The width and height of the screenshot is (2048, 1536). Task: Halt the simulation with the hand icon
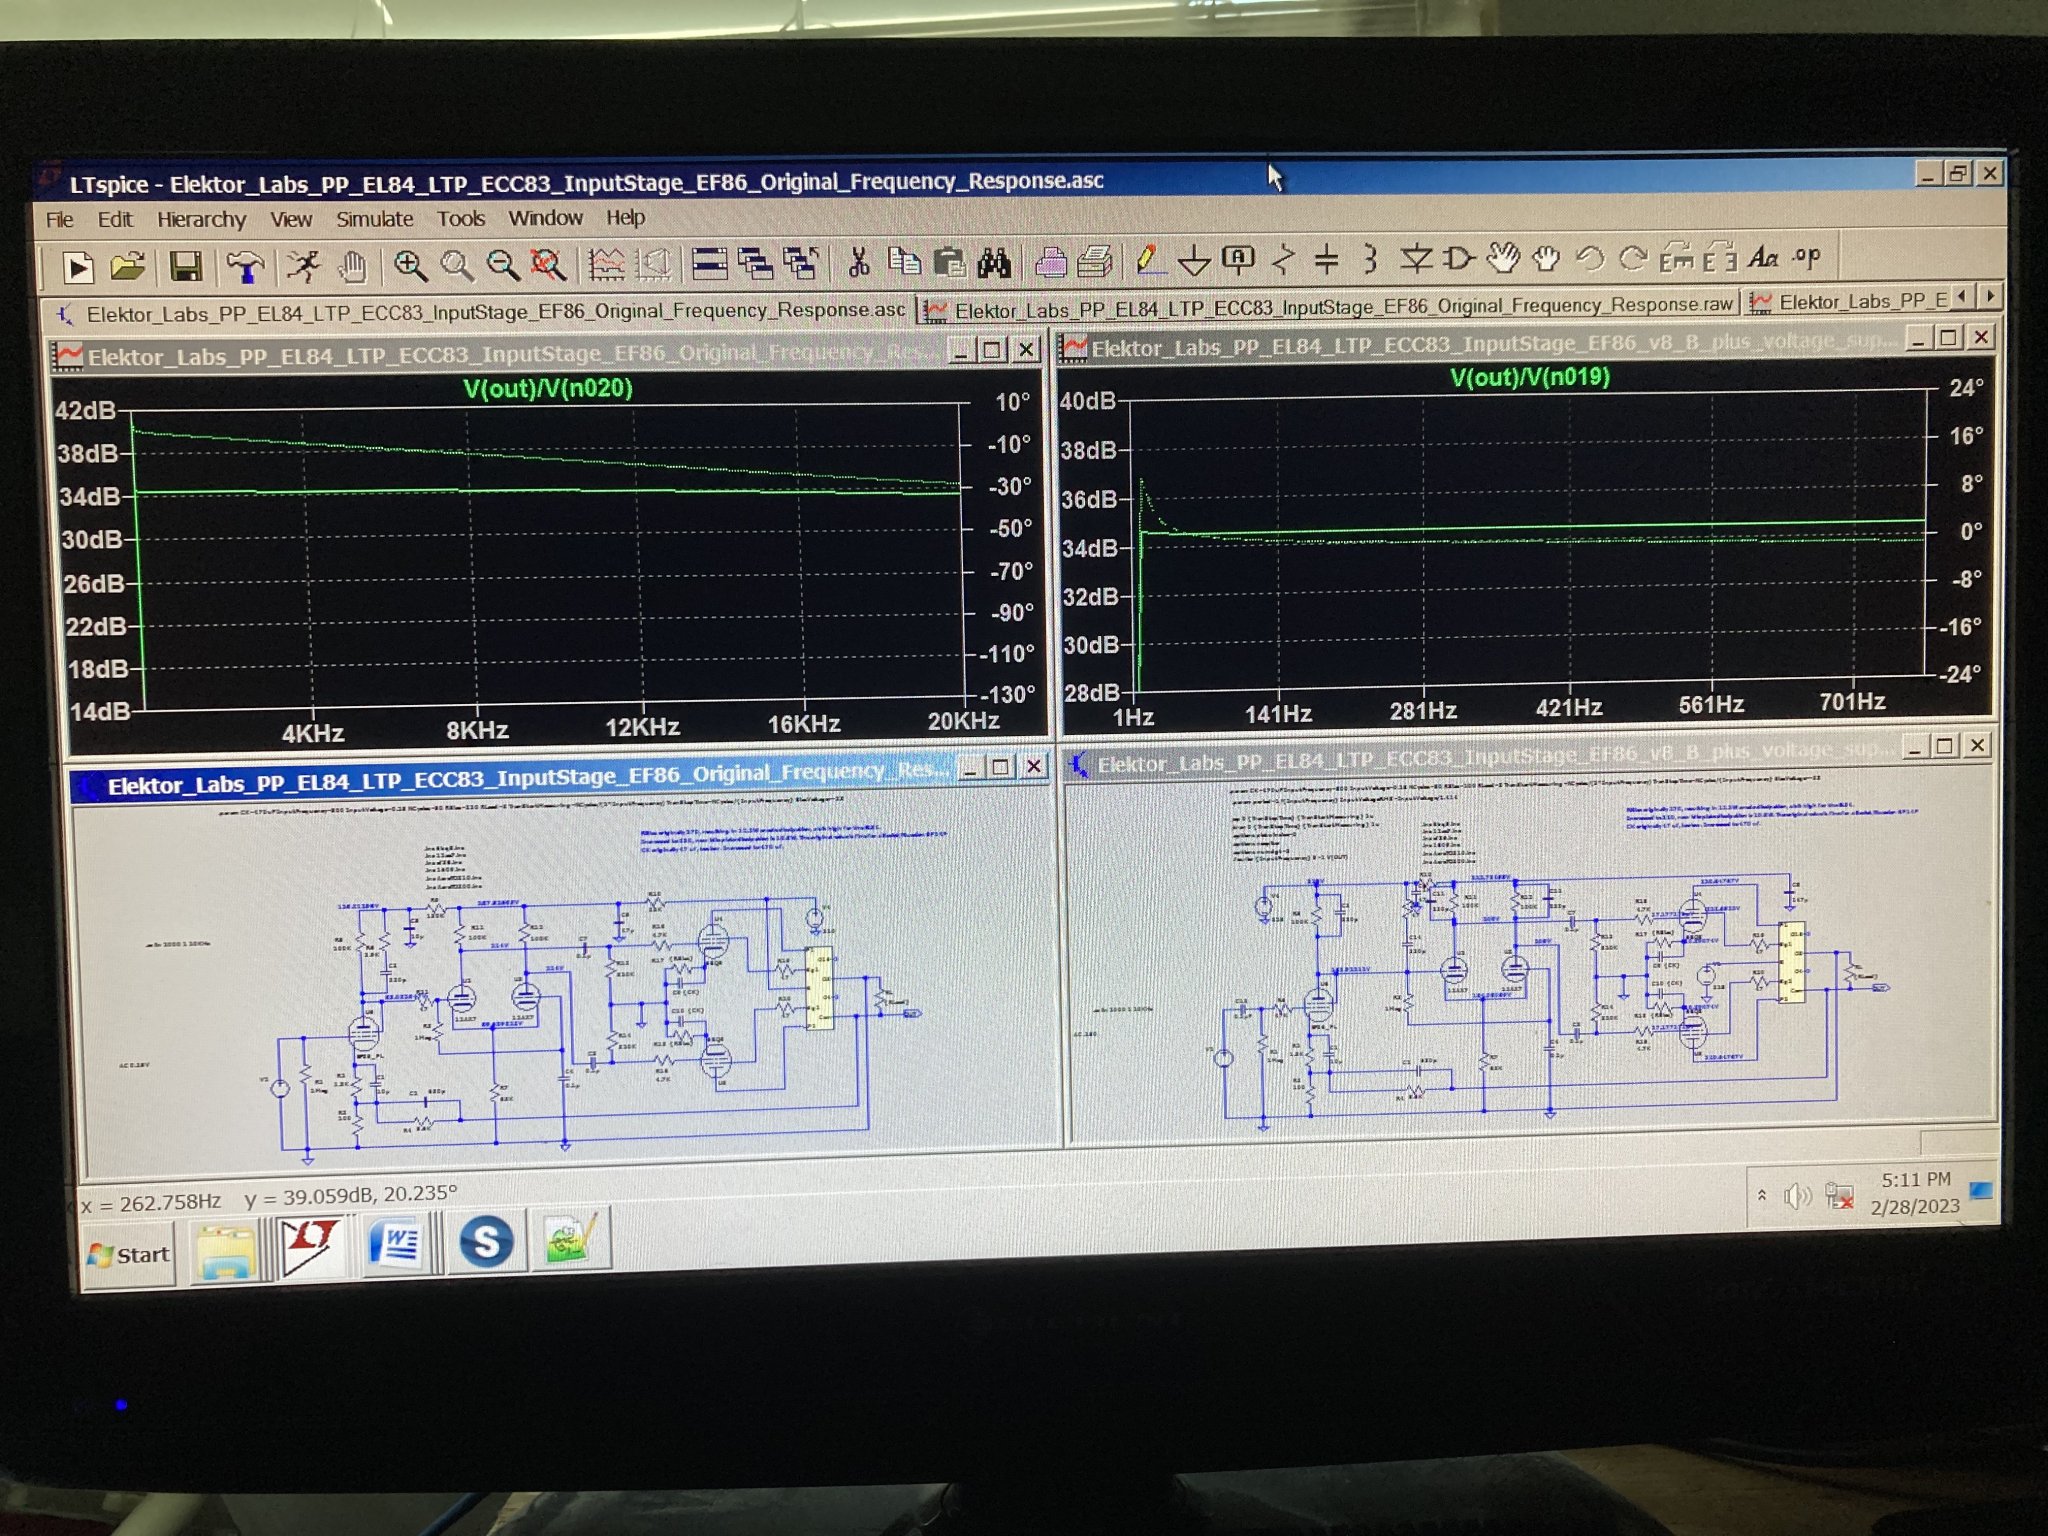(352, 266)
